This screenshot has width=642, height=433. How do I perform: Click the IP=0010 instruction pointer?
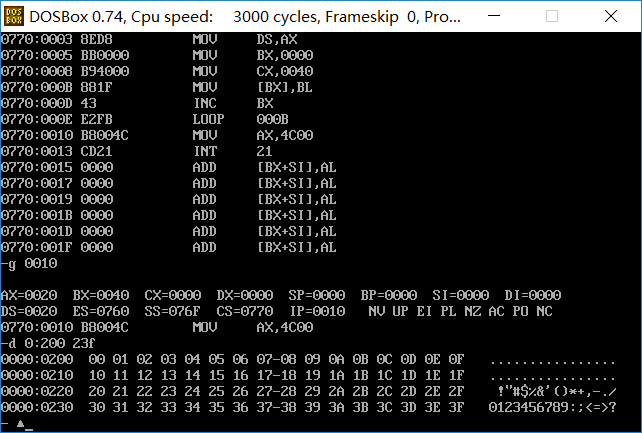click(318, 311)
